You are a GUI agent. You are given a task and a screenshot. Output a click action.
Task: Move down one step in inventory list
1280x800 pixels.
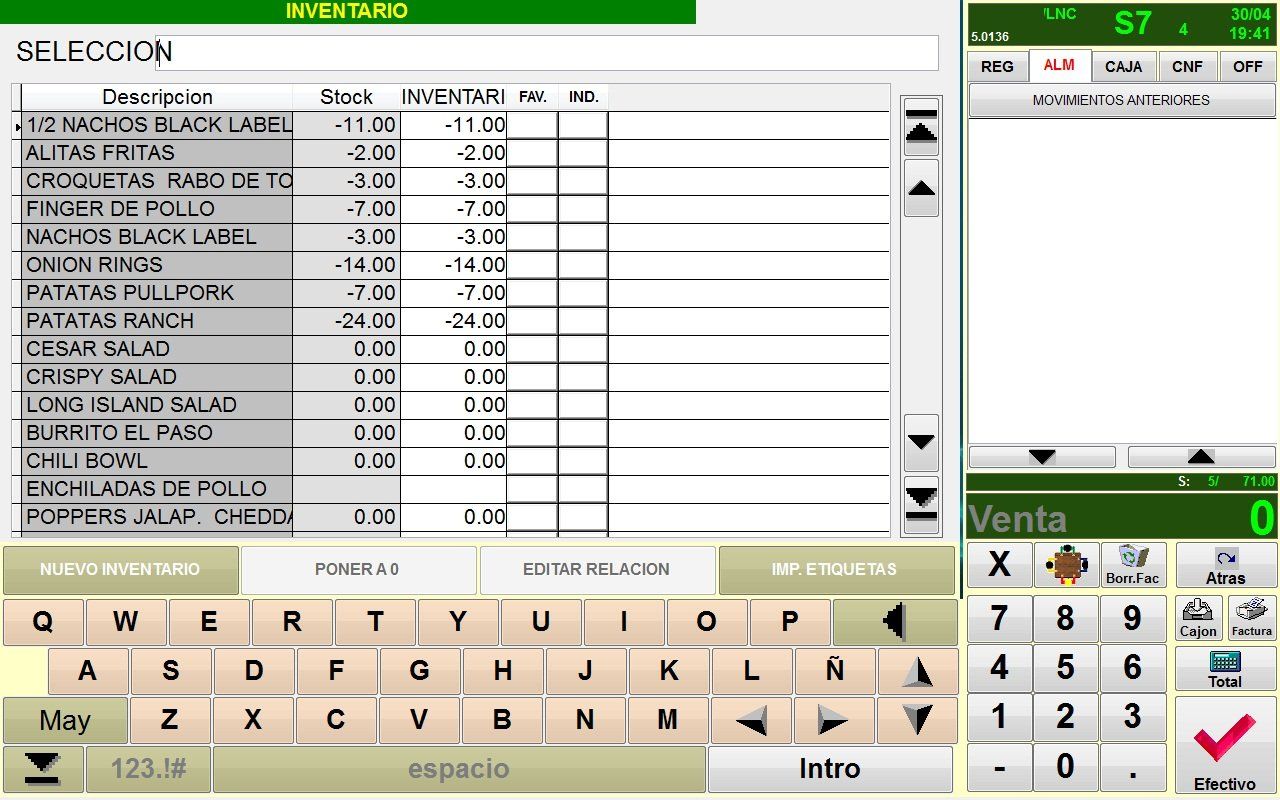pos(921,442)
